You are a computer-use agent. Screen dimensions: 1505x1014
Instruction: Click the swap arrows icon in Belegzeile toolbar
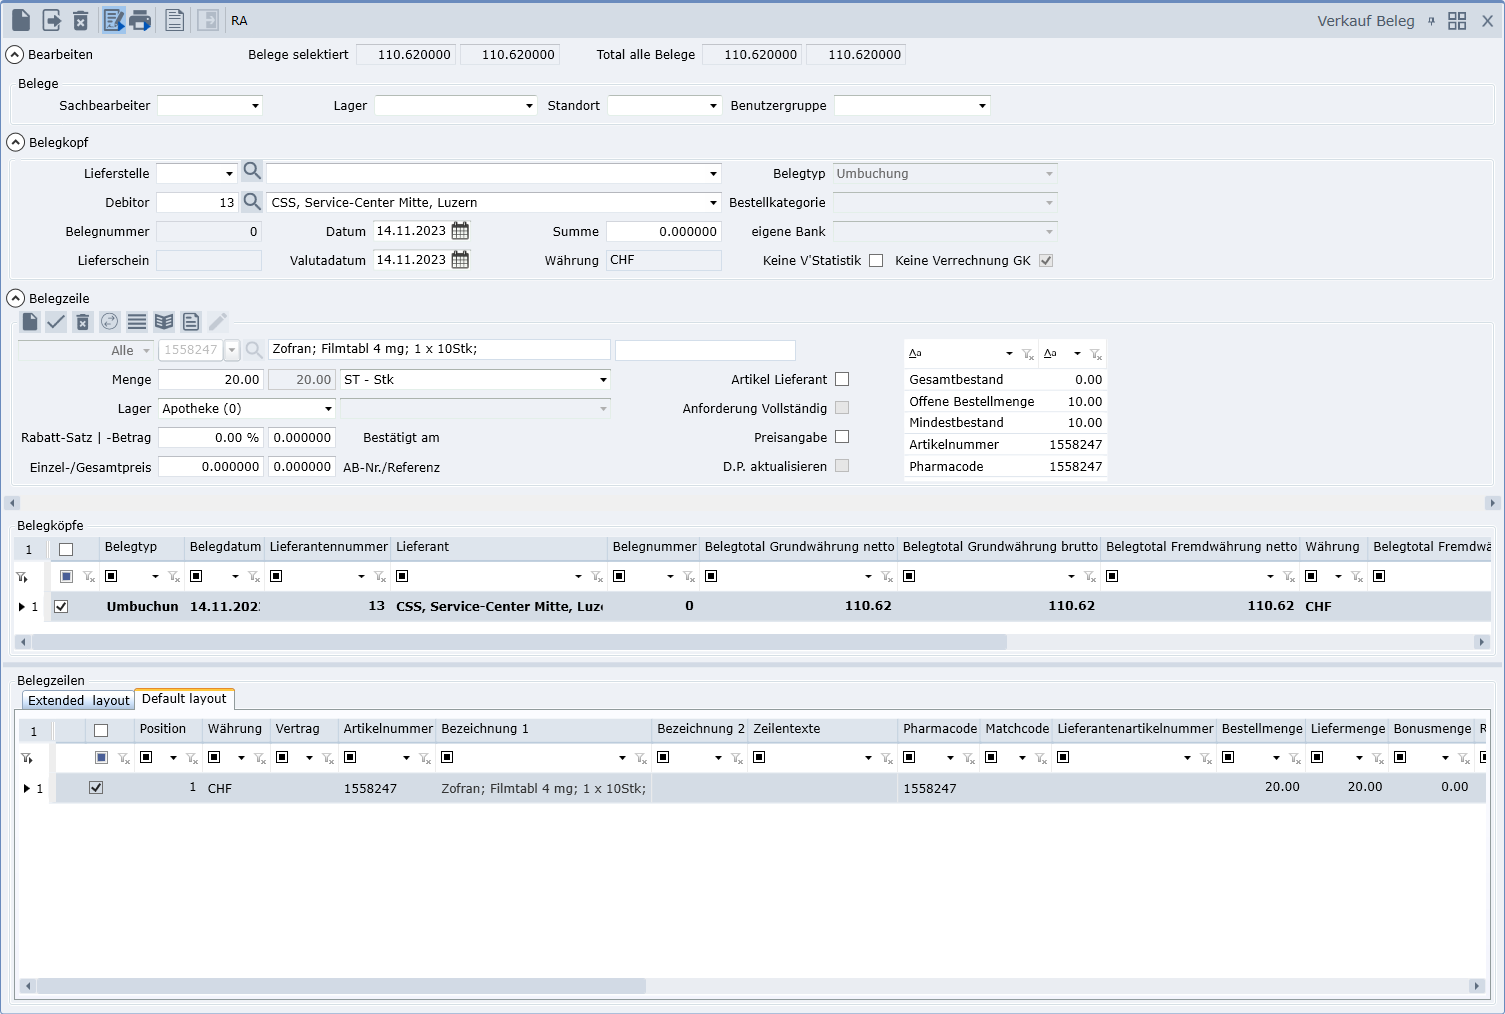click(x=110, y=322)
